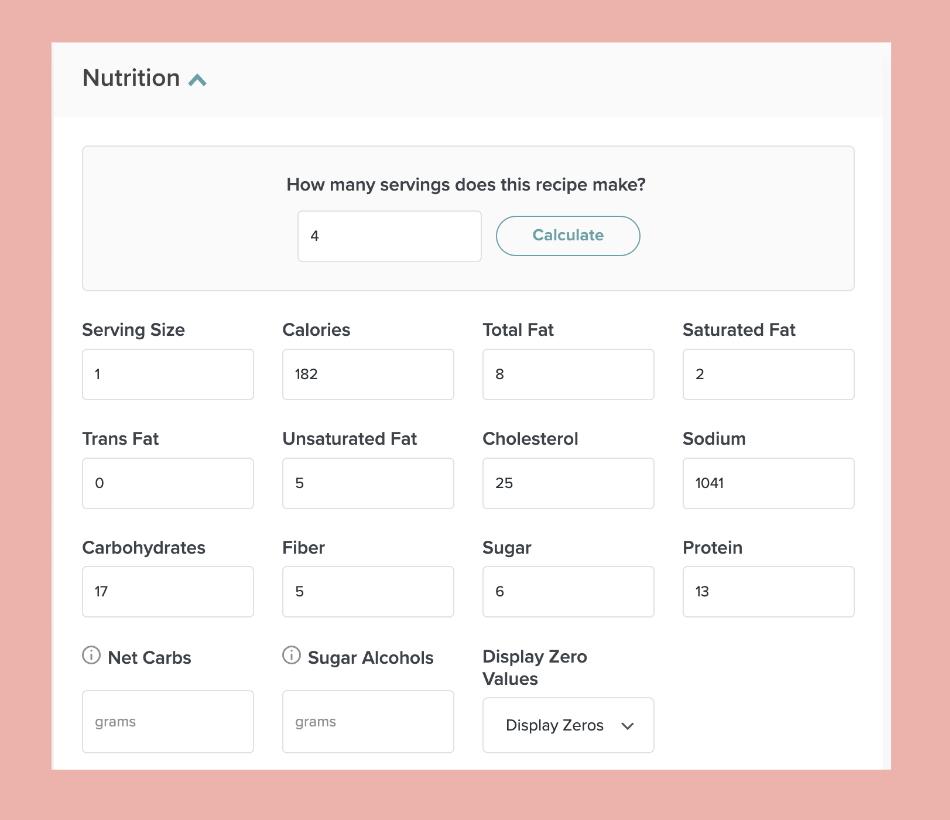Click the servings count input field
This screenshot has height=820, width=950.
pyautogui.click(x=389, y=236)
